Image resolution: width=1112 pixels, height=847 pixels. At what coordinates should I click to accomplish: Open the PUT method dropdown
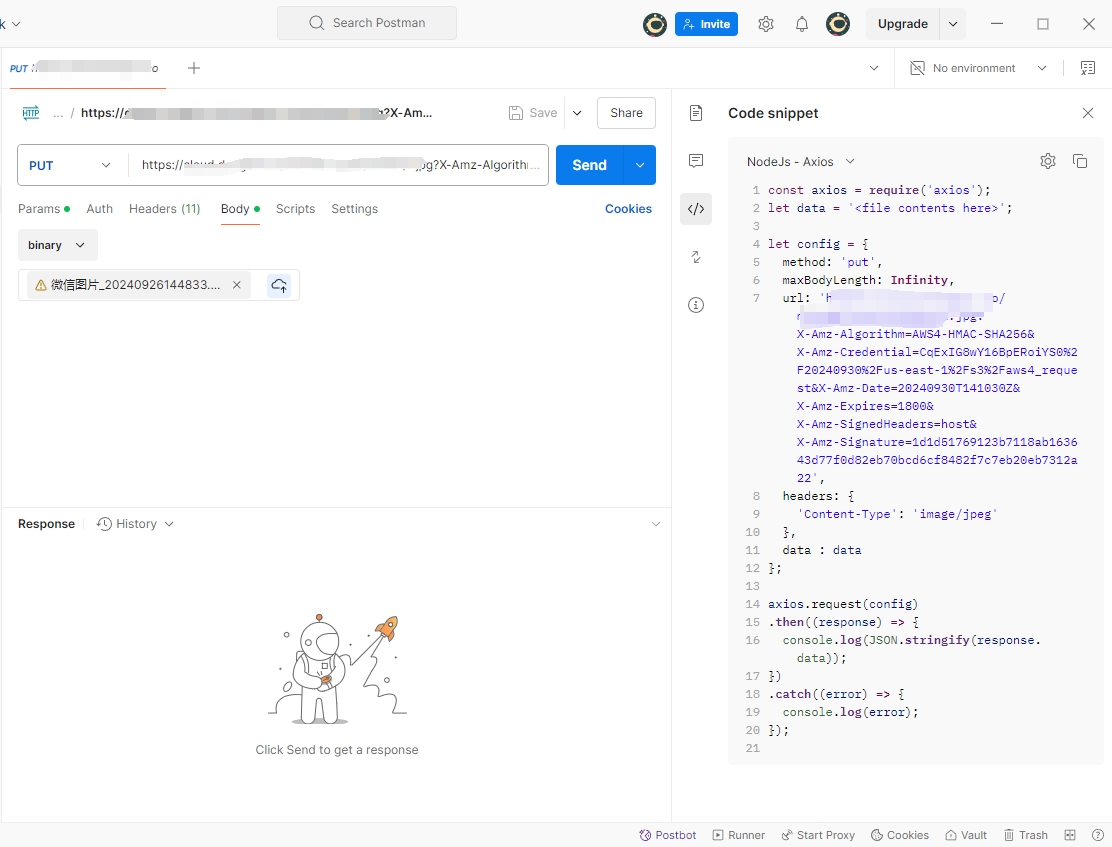[70, 165]
